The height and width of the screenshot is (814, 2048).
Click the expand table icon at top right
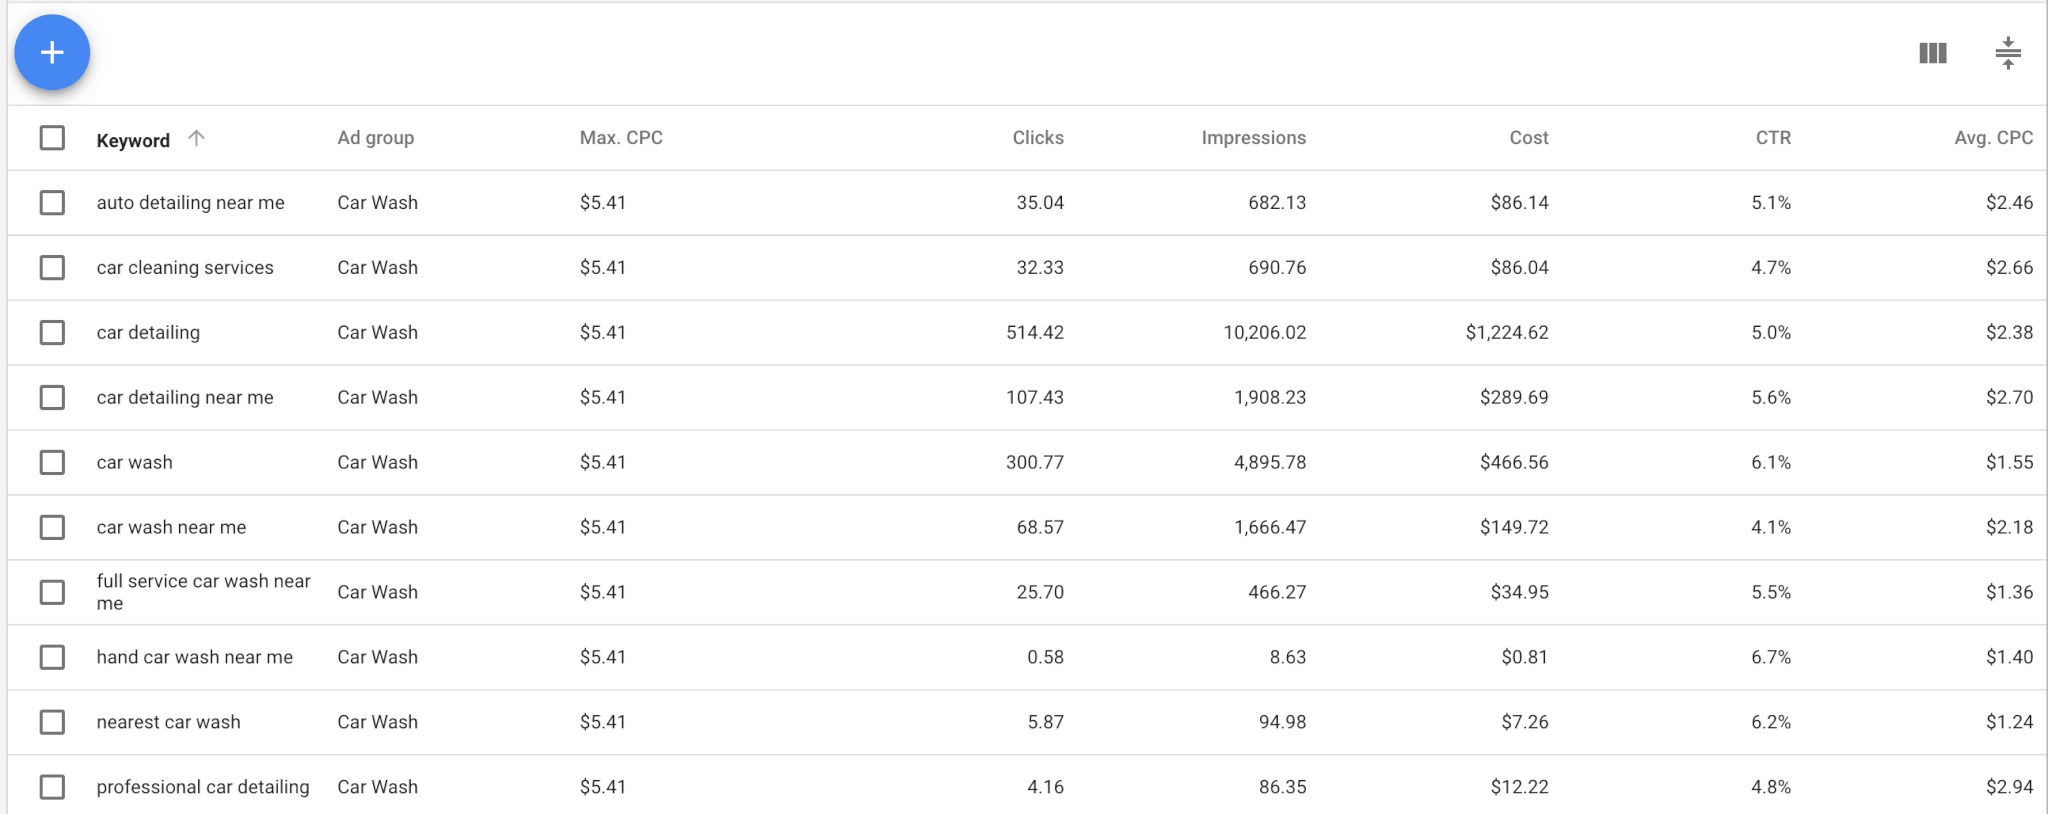point(2010,52)
